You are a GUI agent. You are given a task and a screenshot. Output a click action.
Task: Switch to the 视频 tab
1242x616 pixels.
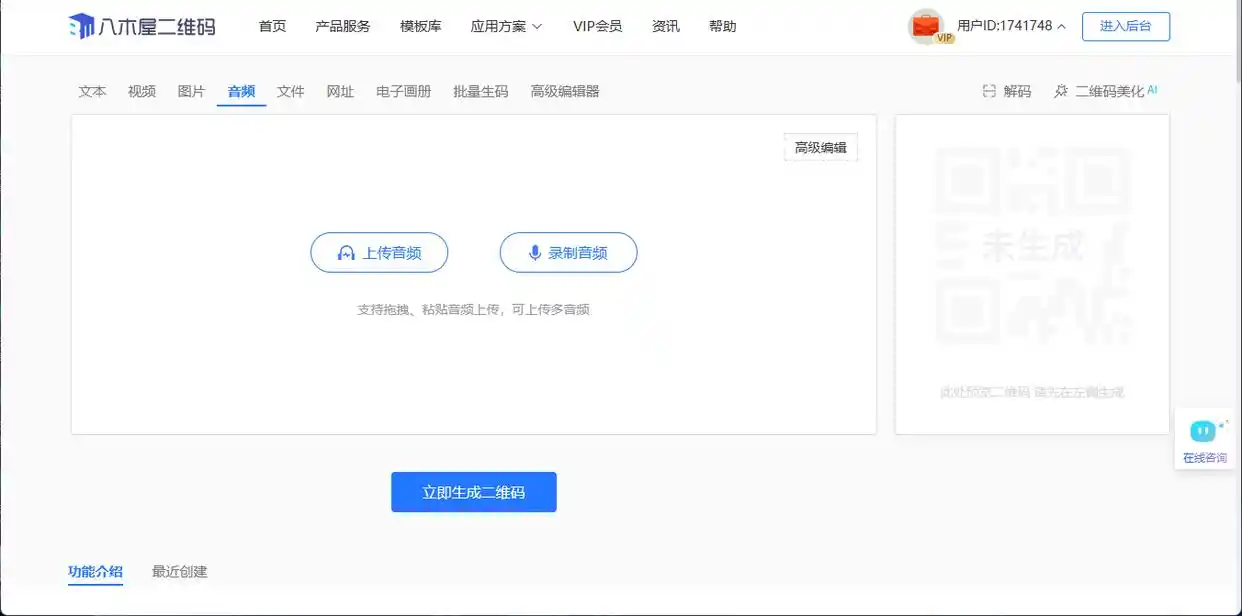(x=142, y=91)
